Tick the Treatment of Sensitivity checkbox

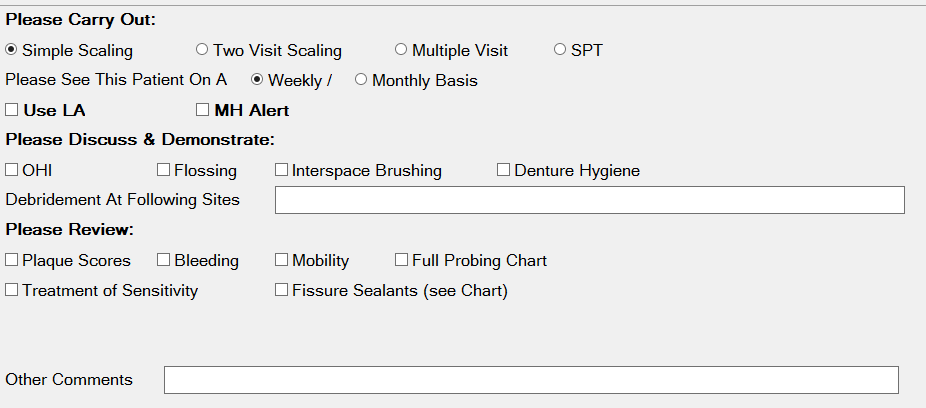point(12,291)
